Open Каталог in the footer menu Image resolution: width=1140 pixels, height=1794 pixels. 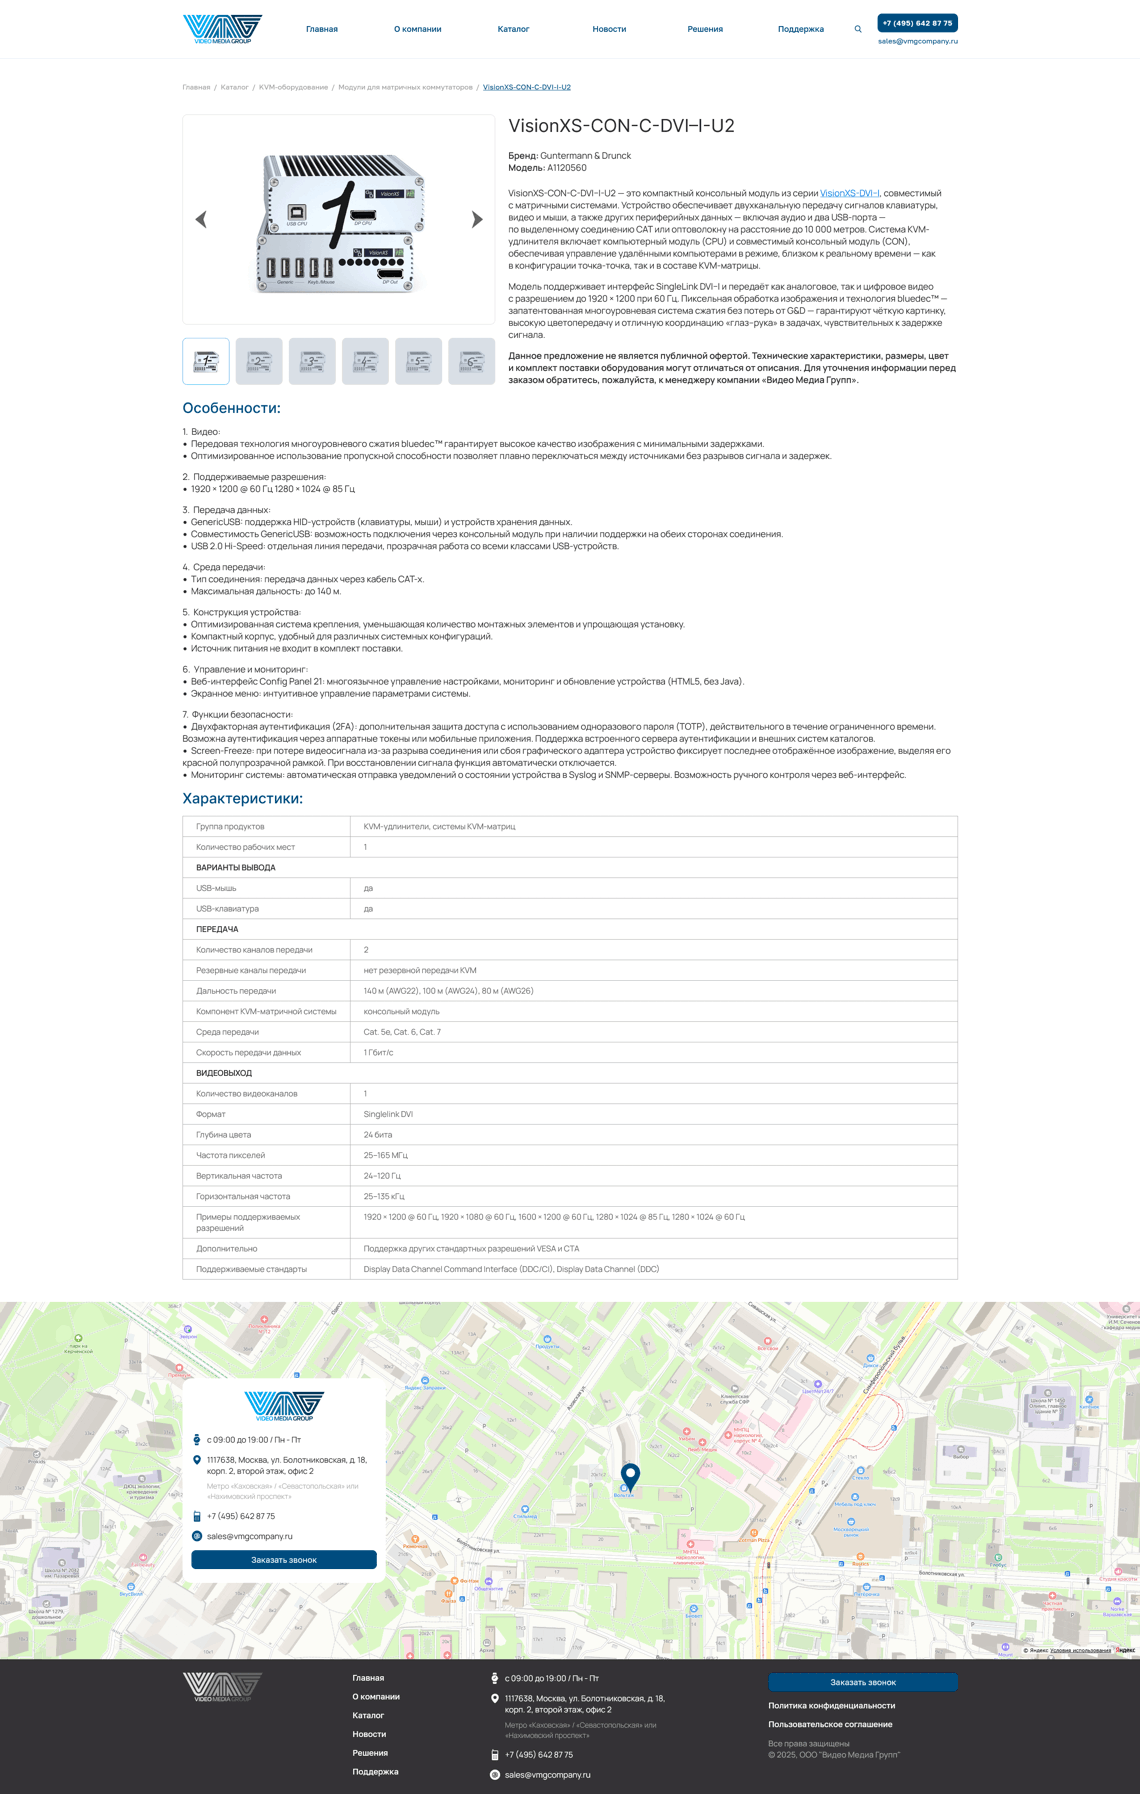(x=368, y=1715)
